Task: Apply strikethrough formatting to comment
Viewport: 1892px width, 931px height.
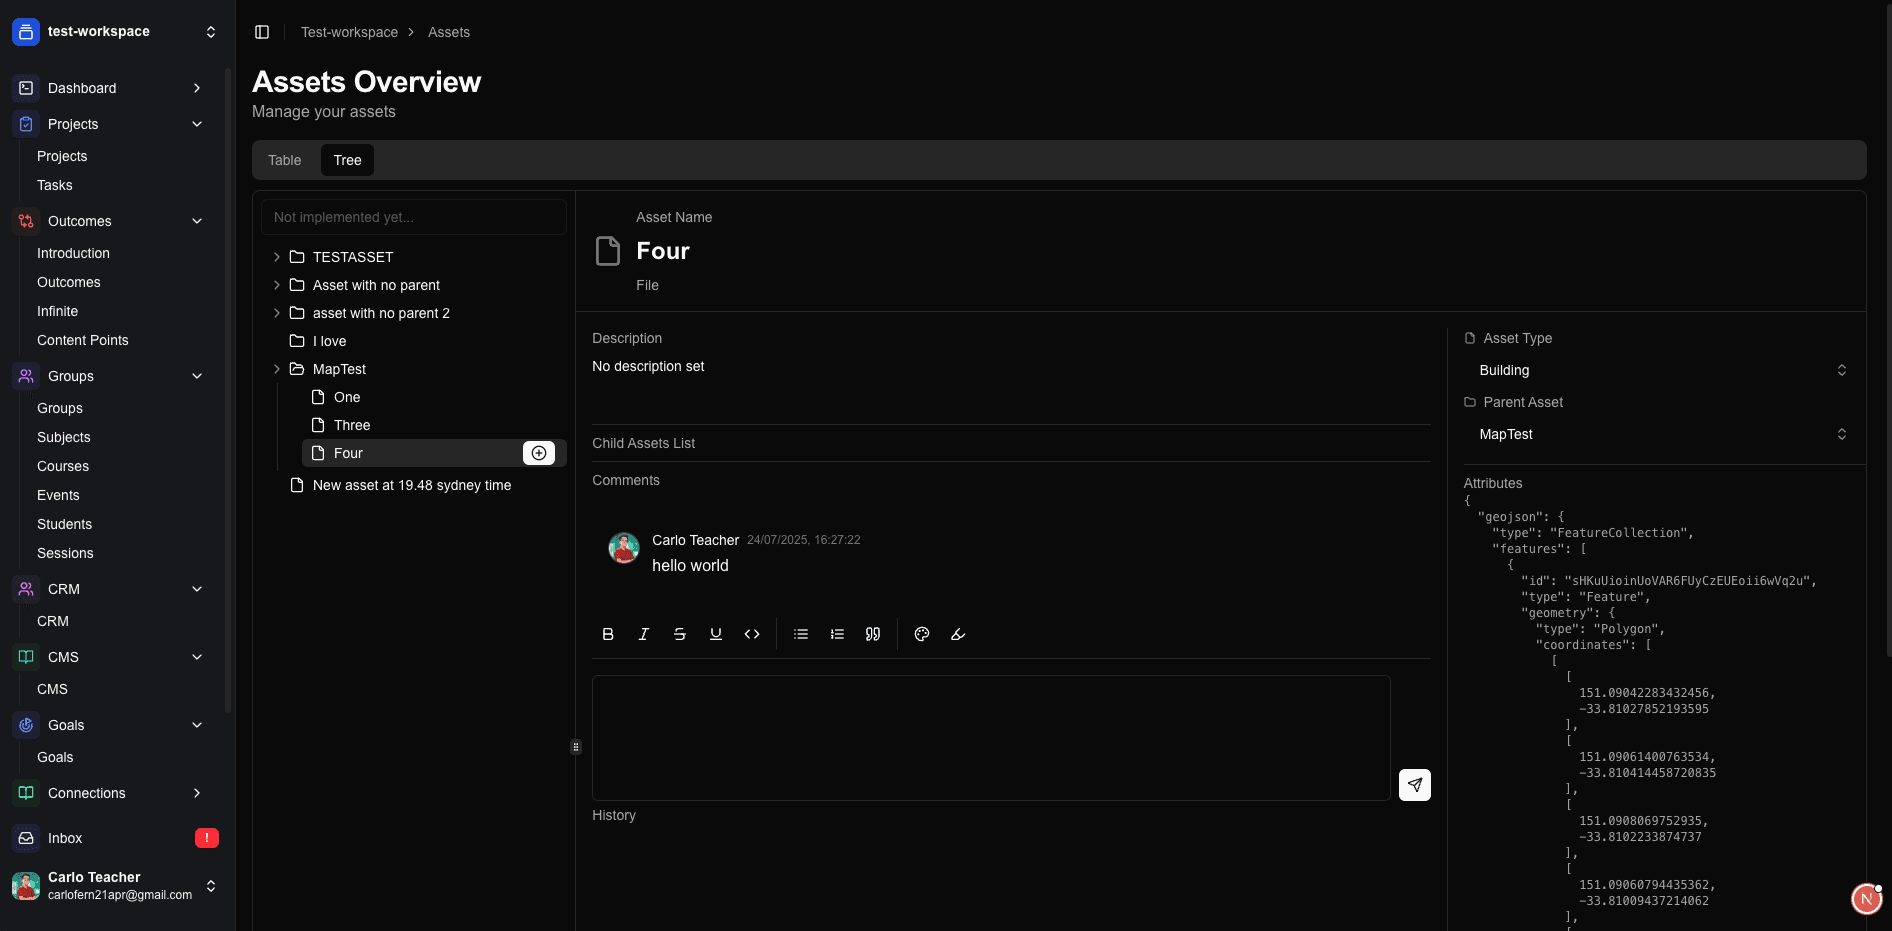Action: pos(680,634)
